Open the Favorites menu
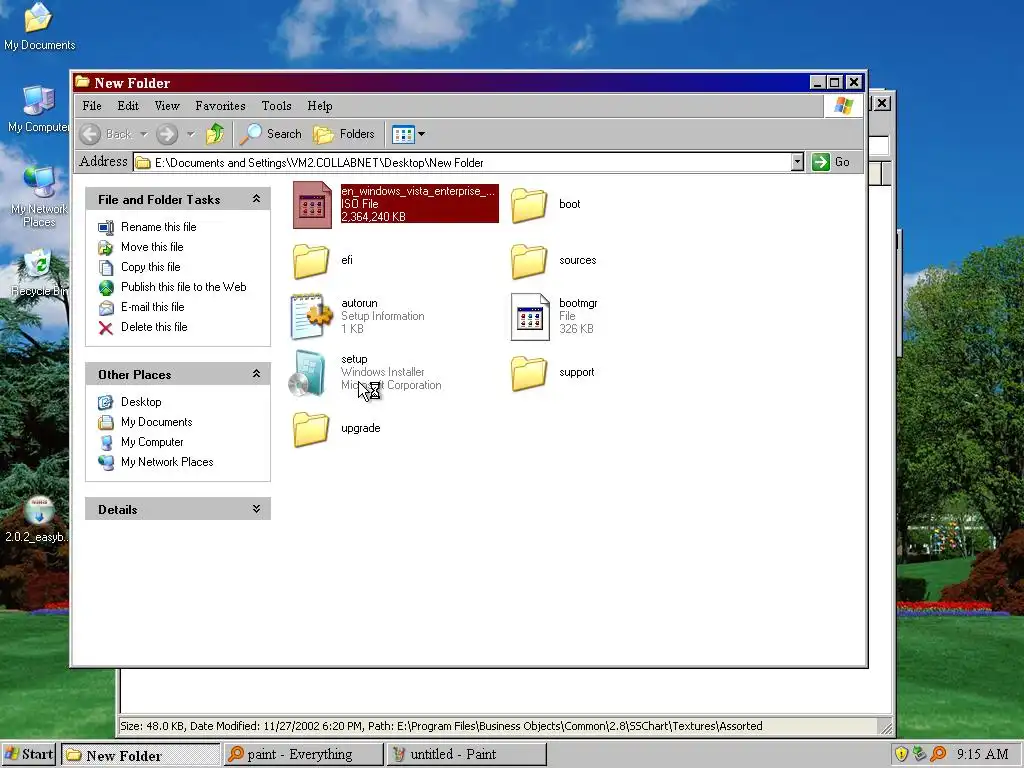Image resolution: width=1024 pixels, height=768 pixels. pos(220,106)
